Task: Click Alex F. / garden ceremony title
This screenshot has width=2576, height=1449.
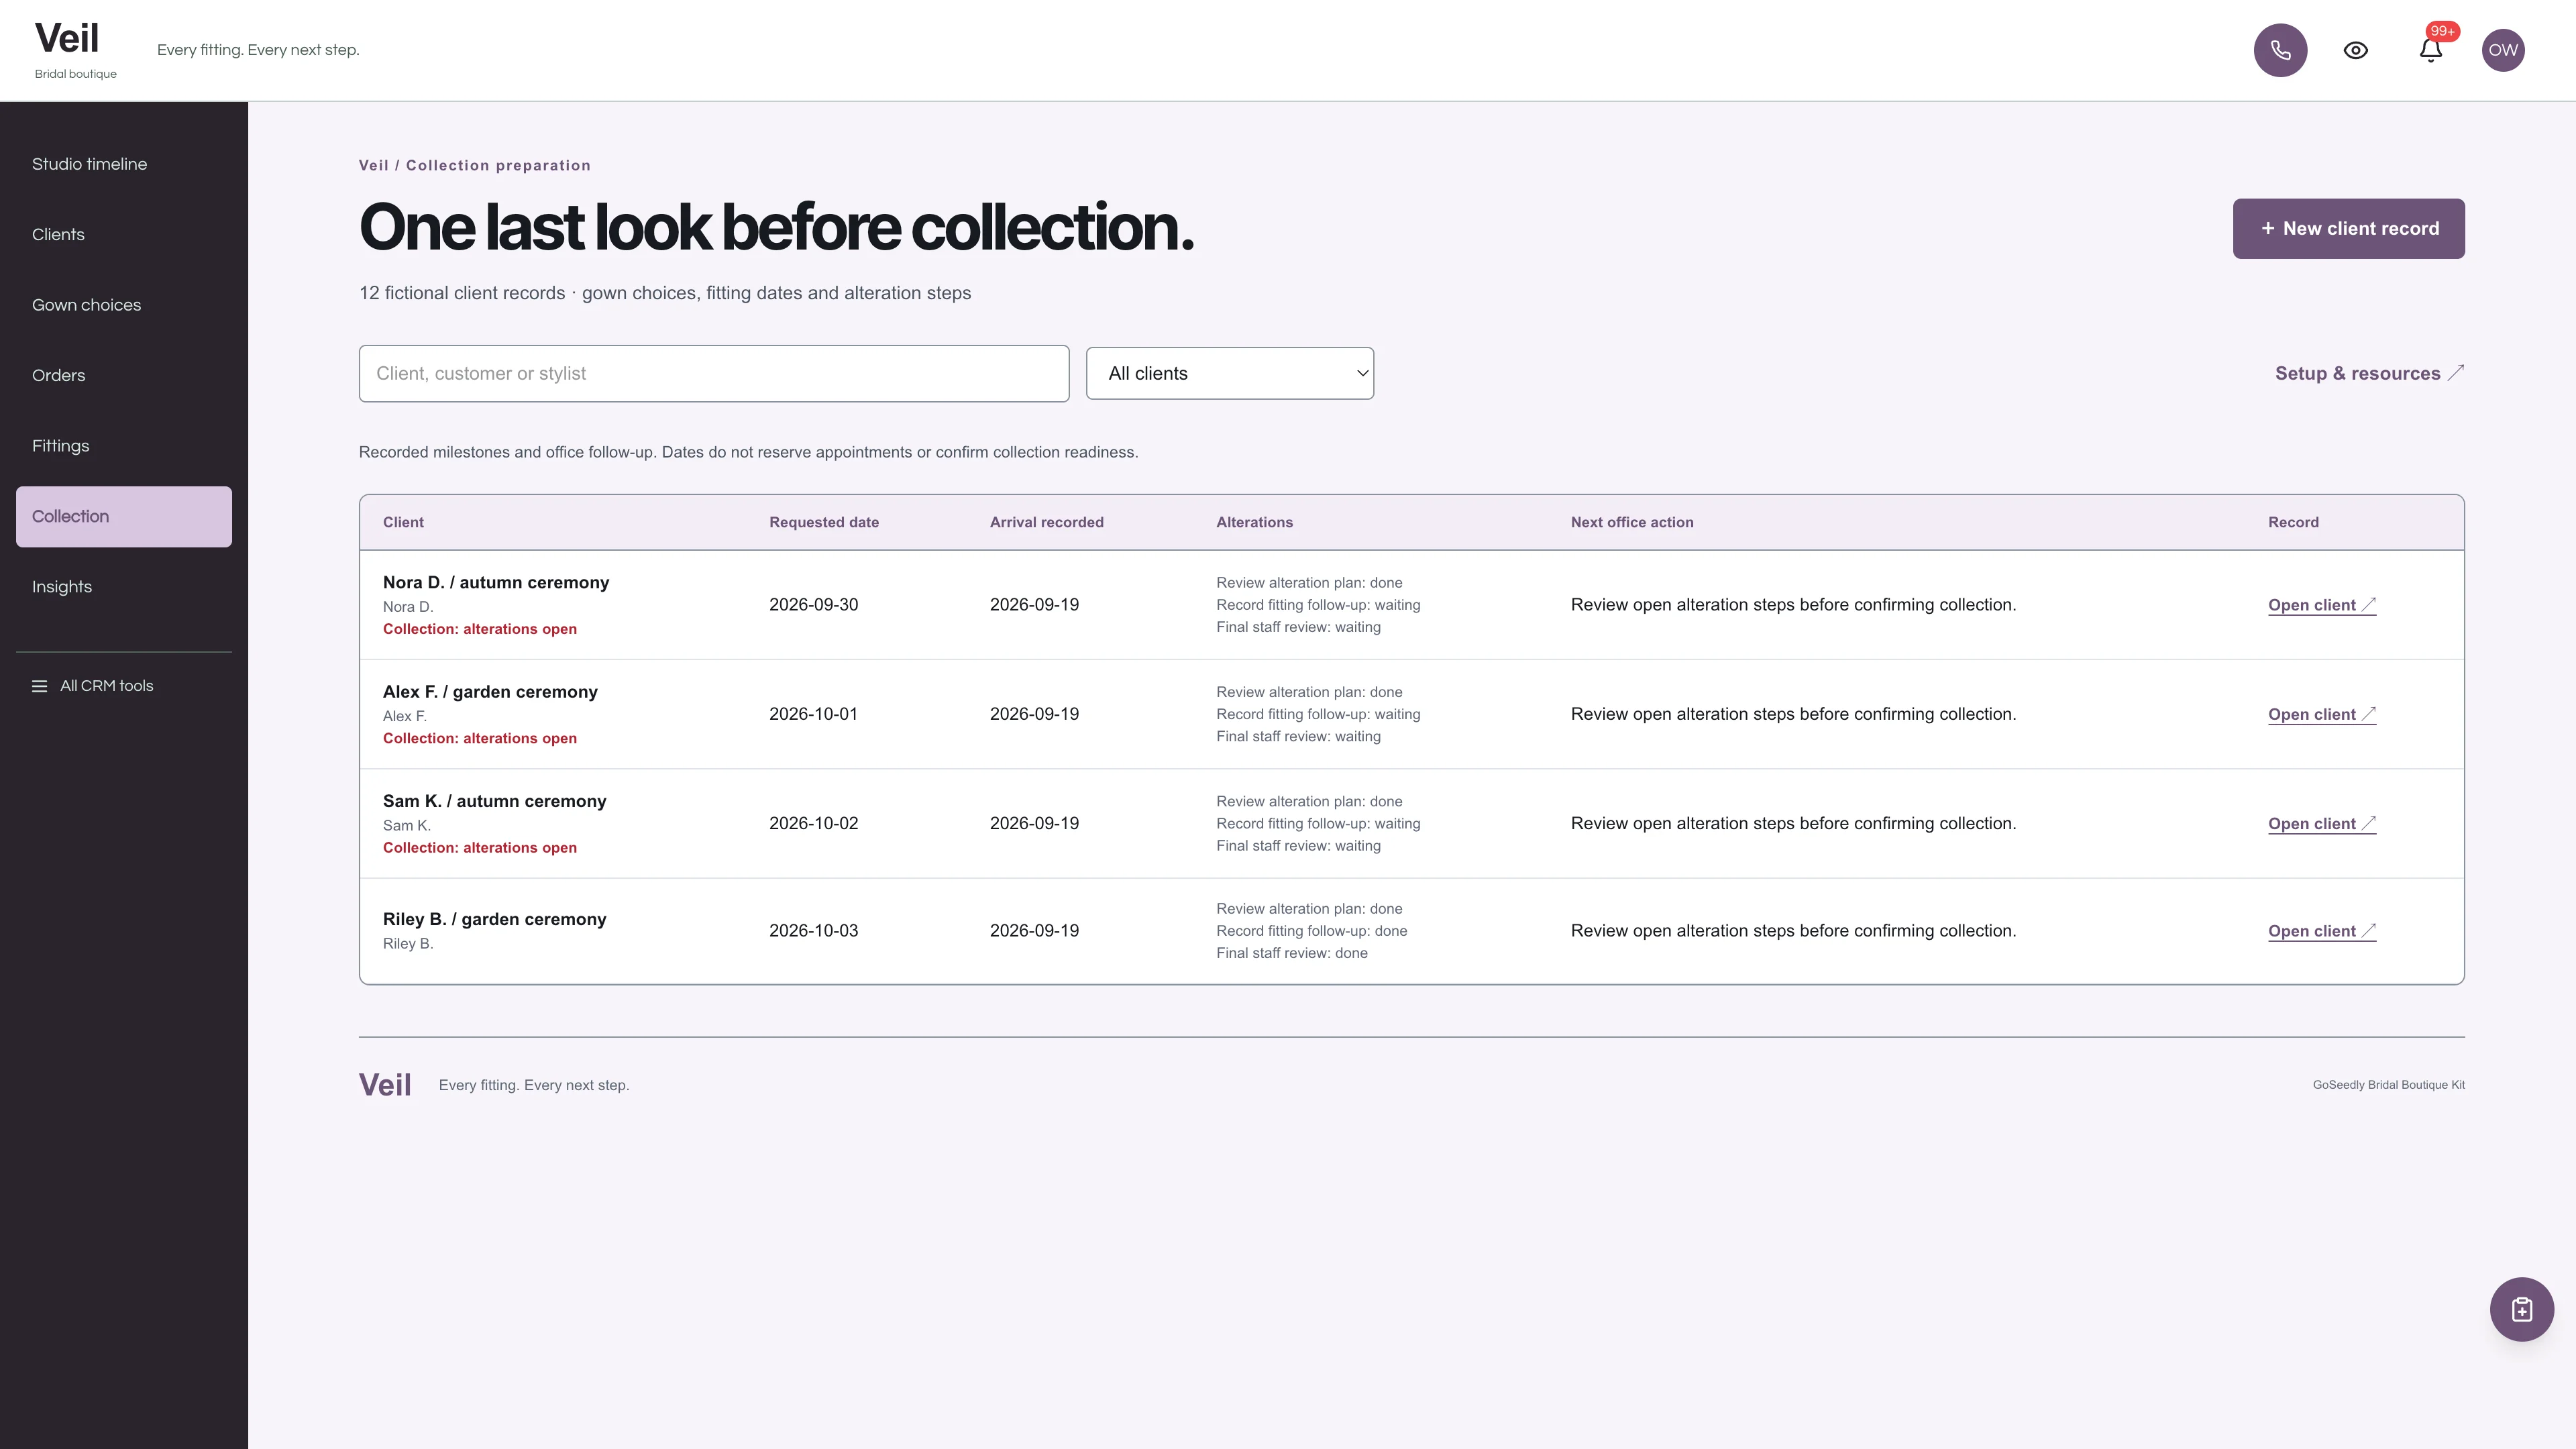Action: point(490,692)
